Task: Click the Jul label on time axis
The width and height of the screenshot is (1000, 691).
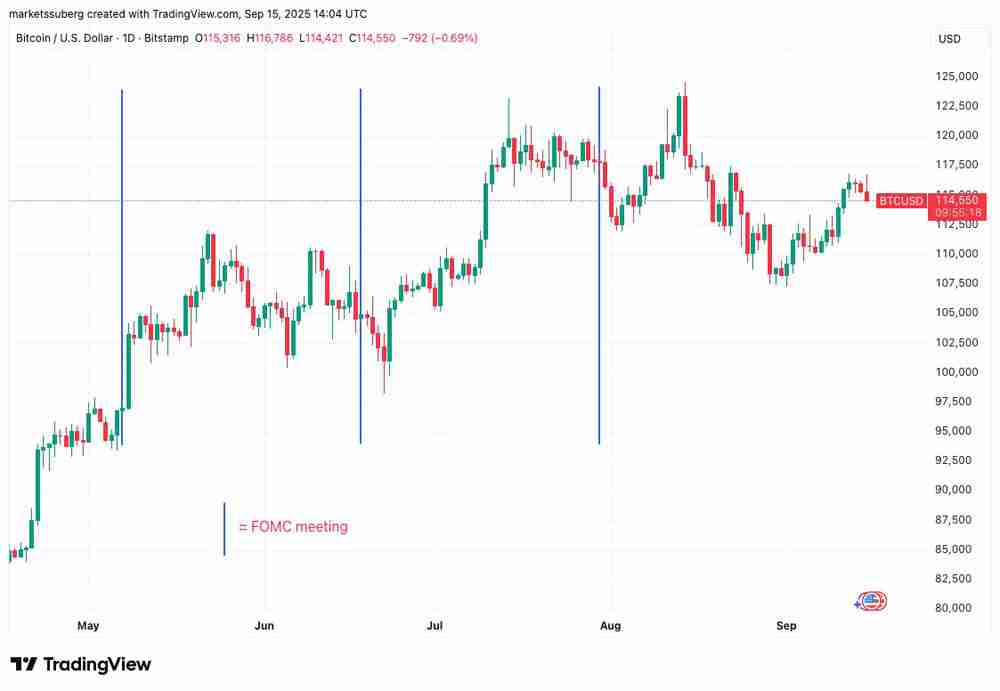Action: point(435,626)
